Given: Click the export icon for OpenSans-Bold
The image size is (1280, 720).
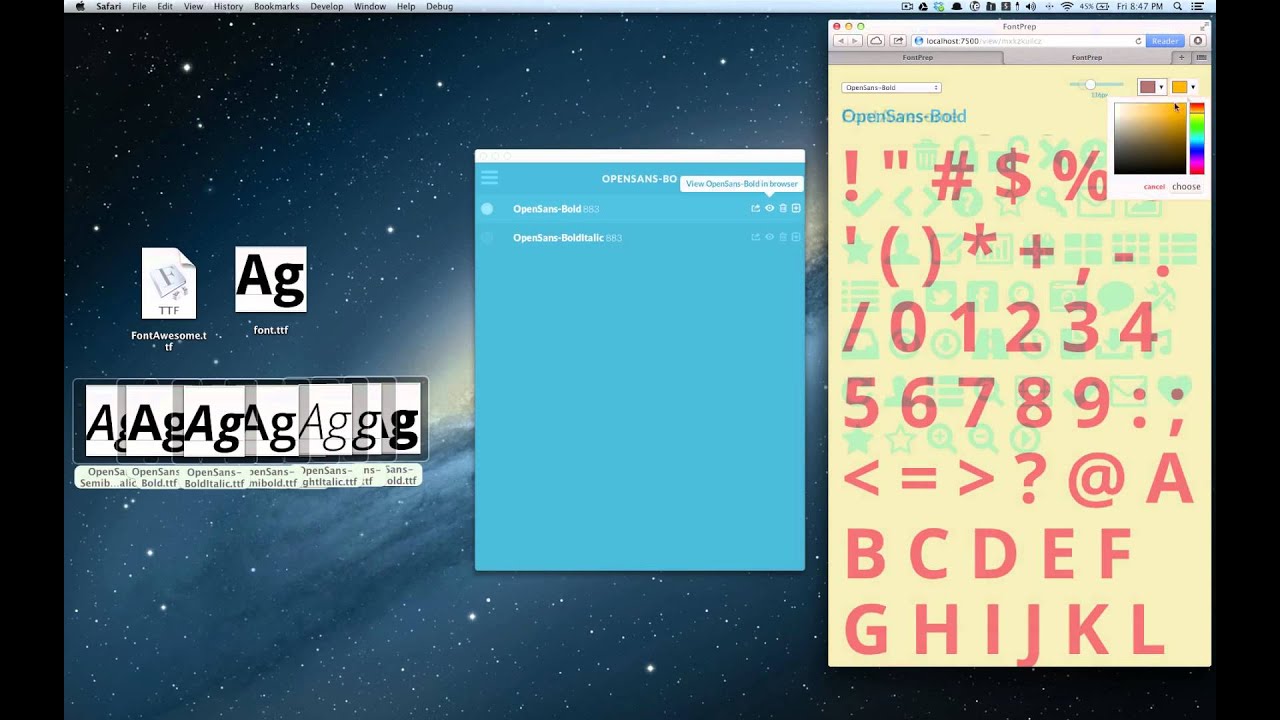Looking at the screenshot, I should pyautogui.click(x=756, y=208).
